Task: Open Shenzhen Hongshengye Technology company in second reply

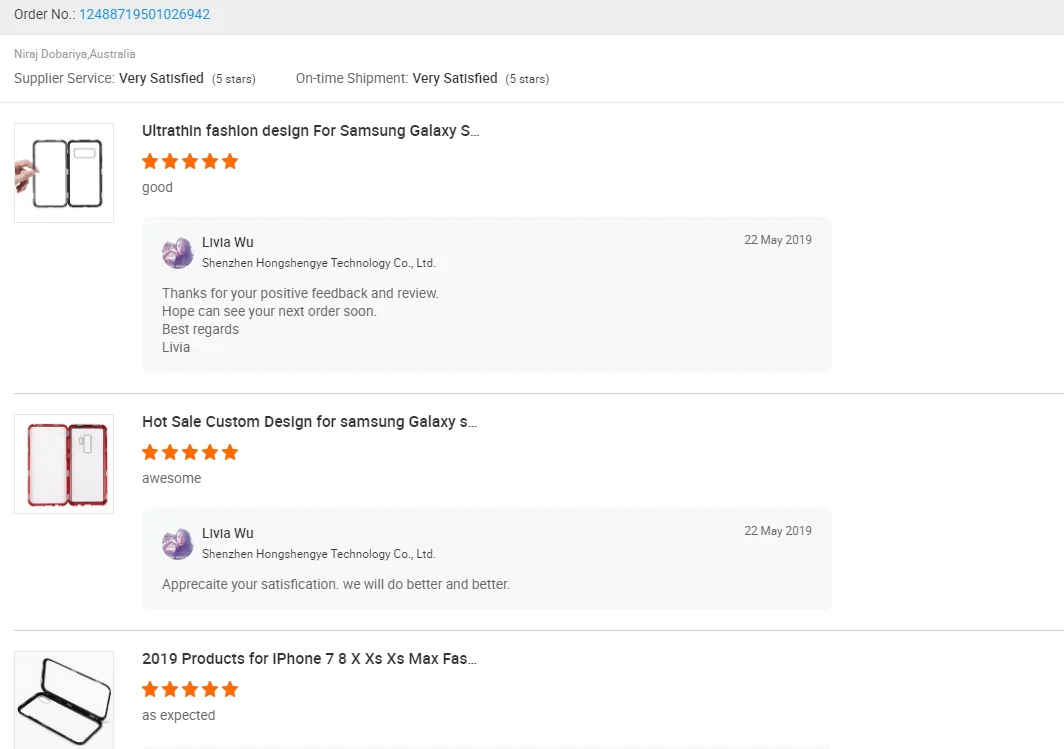Action: (x=318, y=554)
